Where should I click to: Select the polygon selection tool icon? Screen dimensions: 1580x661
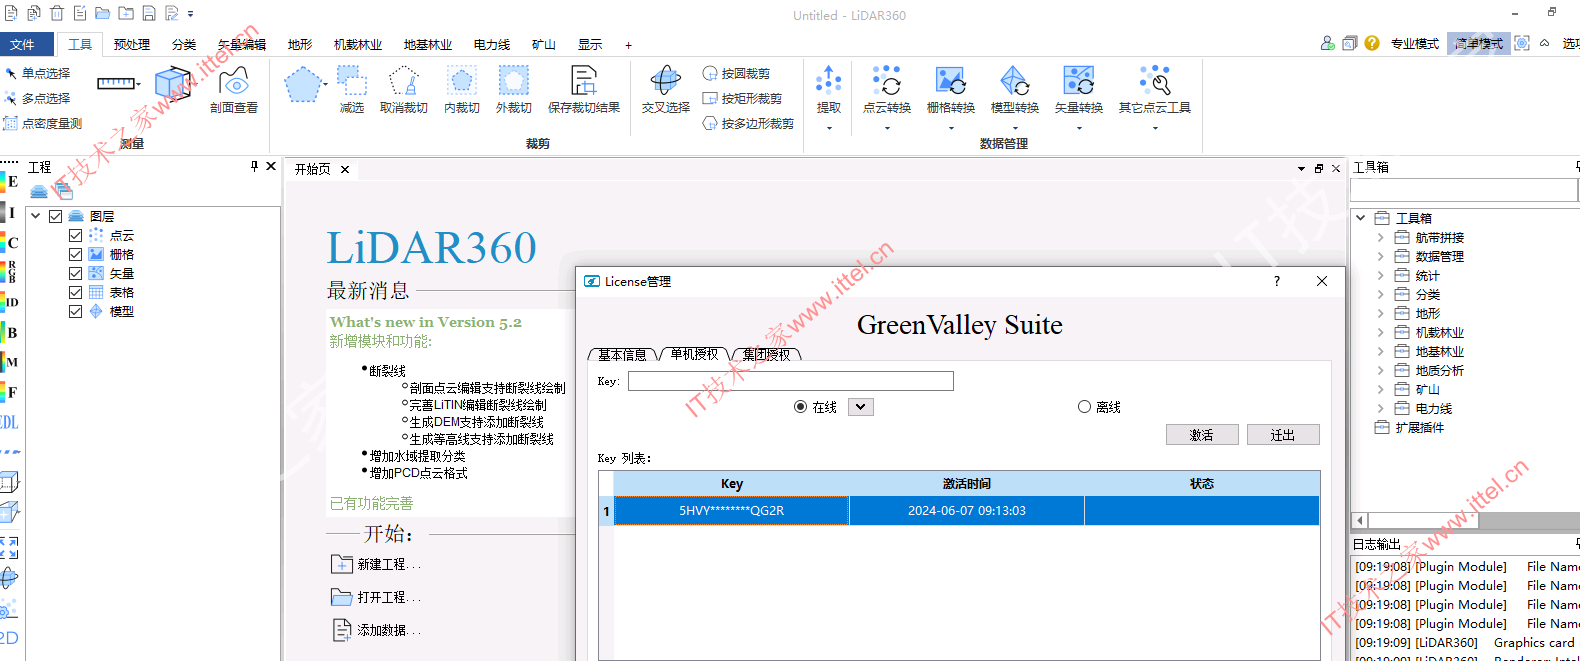[302, 85]
